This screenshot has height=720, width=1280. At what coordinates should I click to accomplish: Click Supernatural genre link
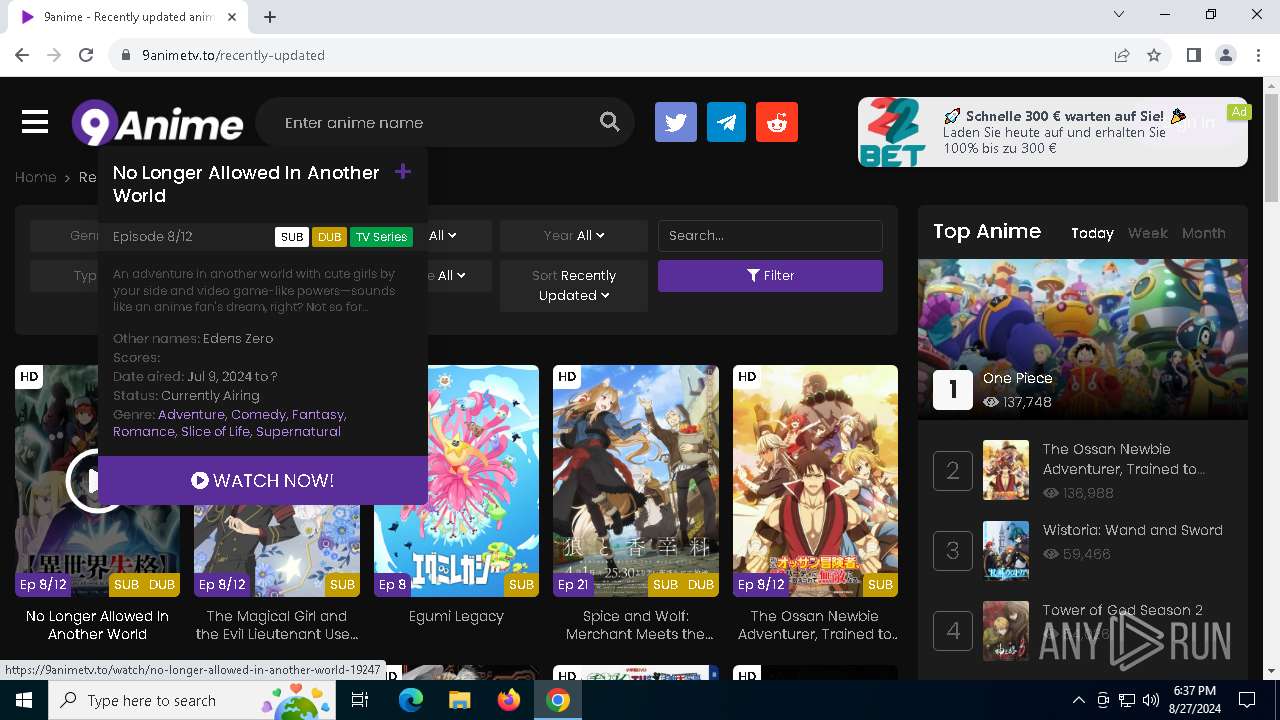[x=298, y=432]
